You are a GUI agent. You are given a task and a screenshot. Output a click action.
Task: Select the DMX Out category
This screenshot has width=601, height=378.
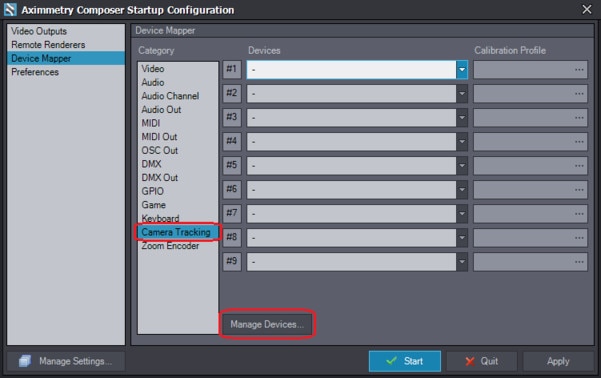(x=160, y=178)
